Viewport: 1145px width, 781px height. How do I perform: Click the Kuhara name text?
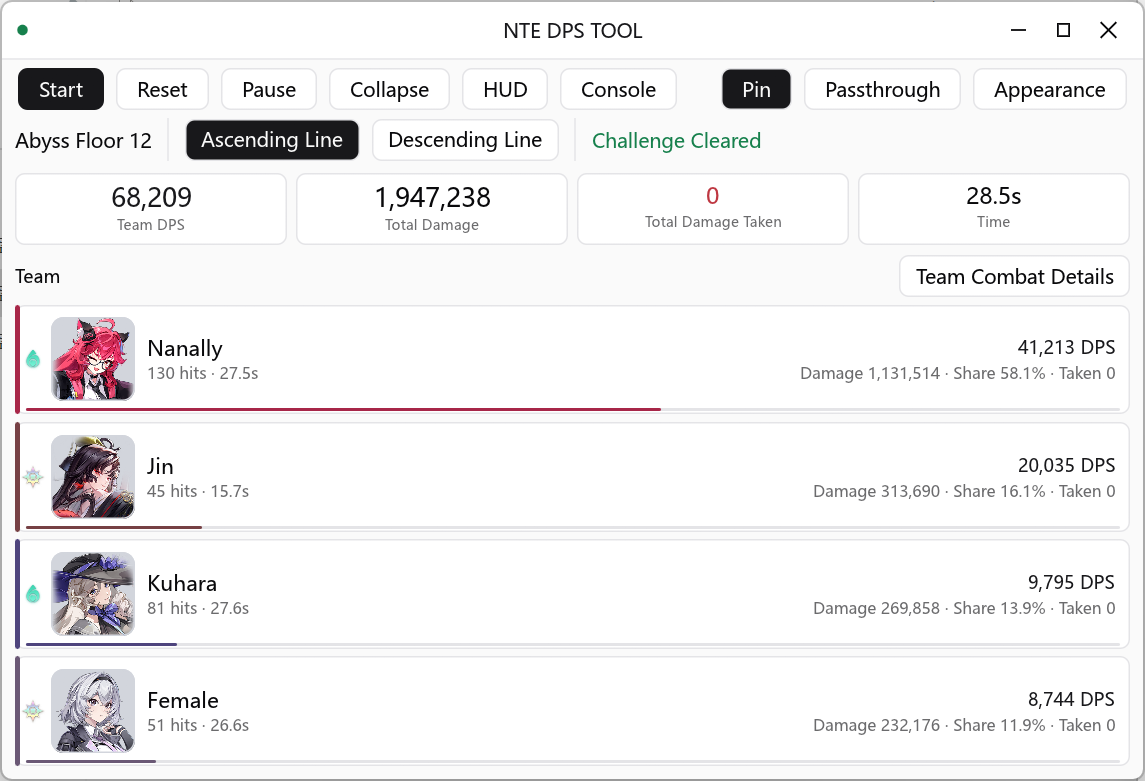[182, 583]
